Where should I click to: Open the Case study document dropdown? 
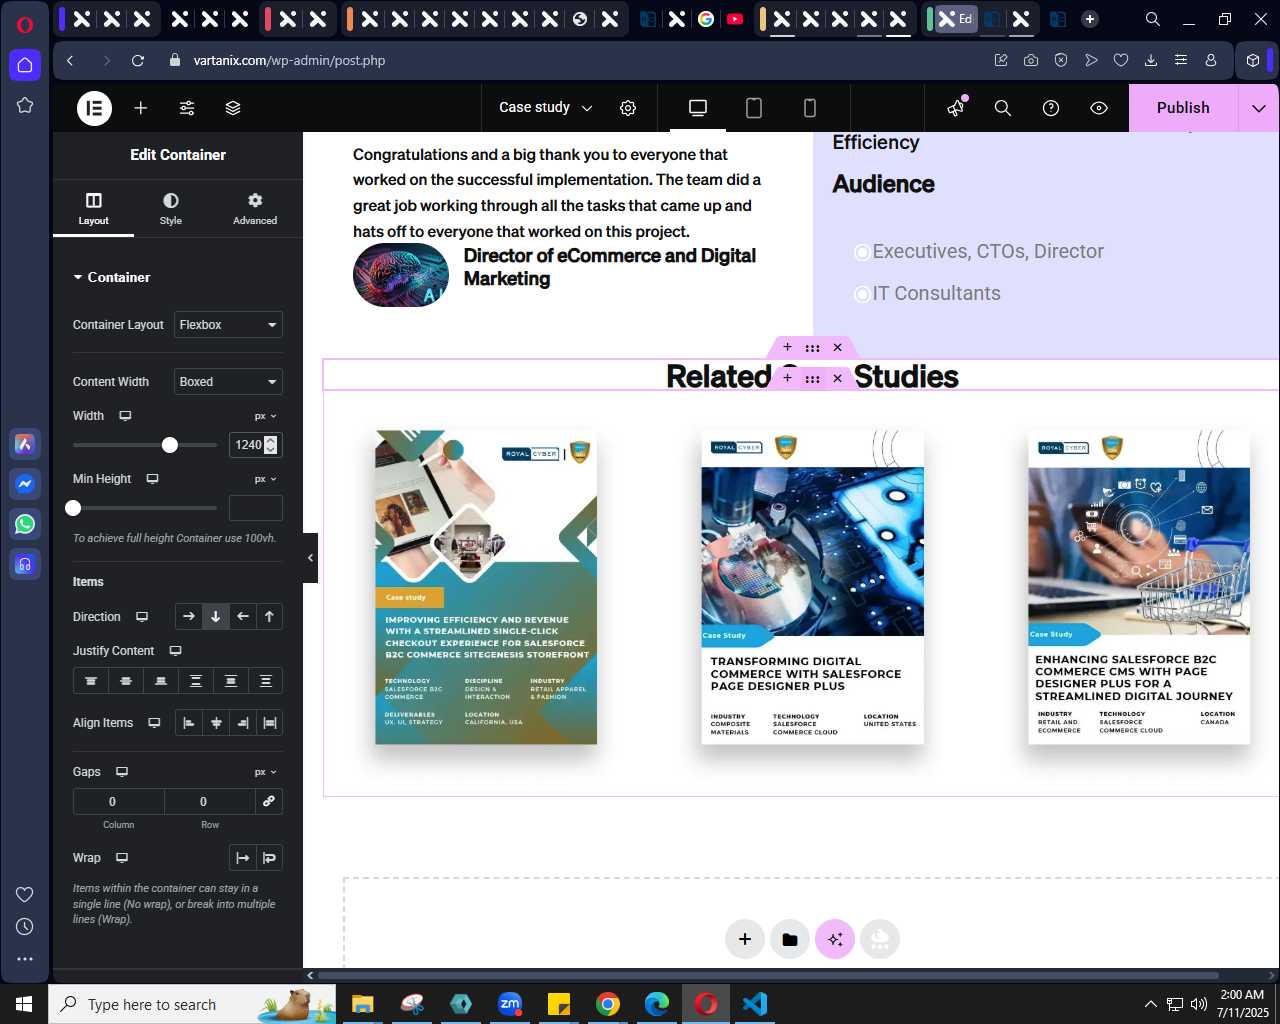545,108
